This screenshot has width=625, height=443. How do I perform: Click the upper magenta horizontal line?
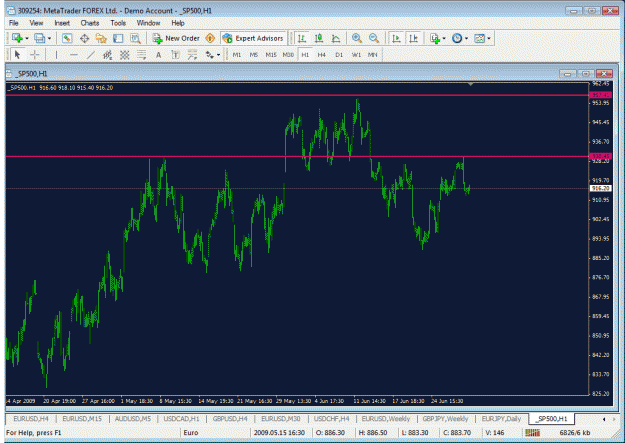click(x=297, y=95)
